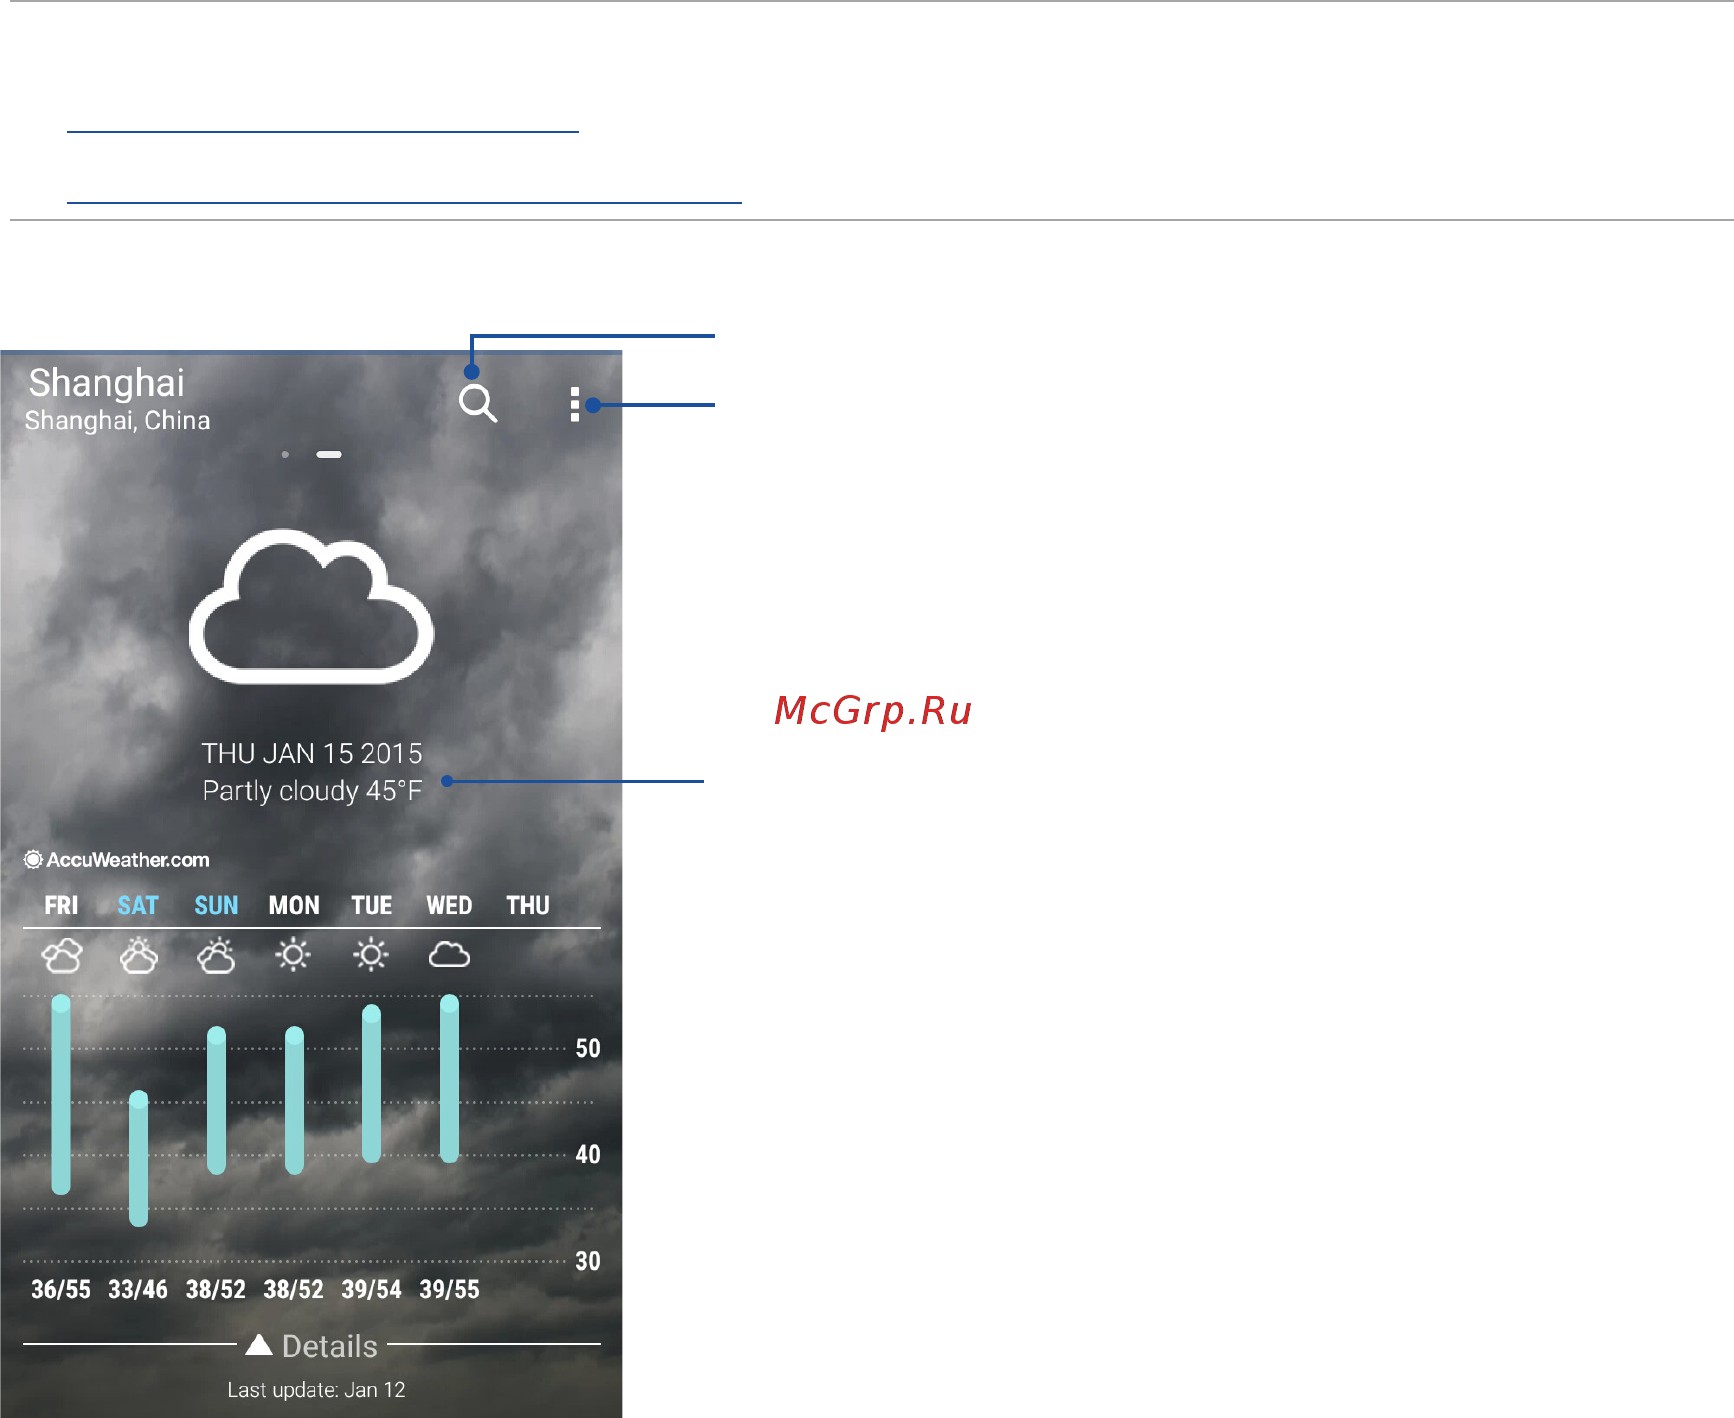Tap the active page indicator dash
The height and width of the screenshot is (1418, 1734).
tap(329, 454)
